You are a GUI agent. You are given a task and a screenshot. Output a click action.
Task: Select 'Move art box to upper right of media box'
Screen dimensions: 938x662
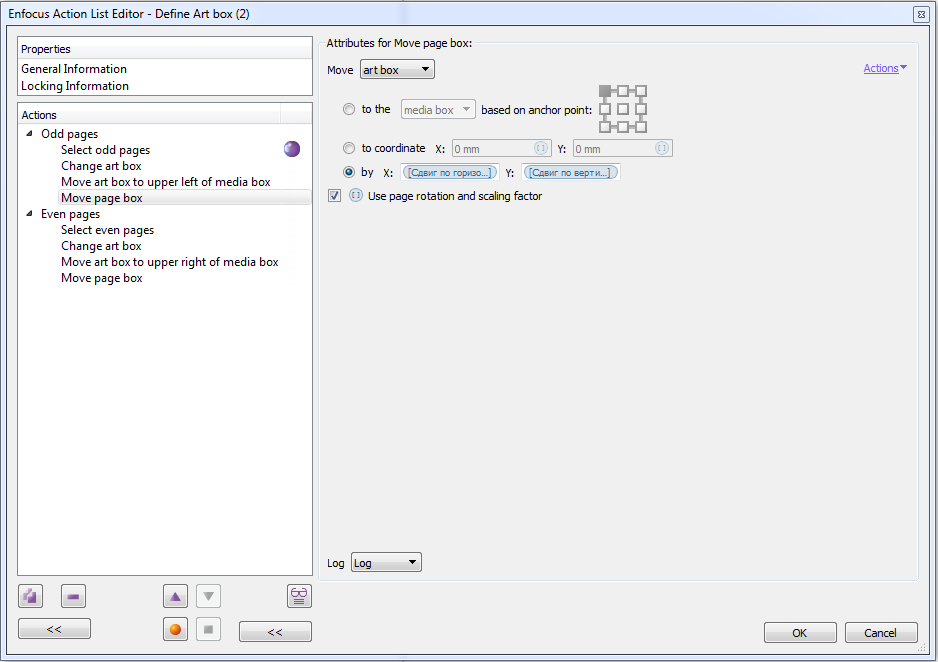[x=169, y=262]
